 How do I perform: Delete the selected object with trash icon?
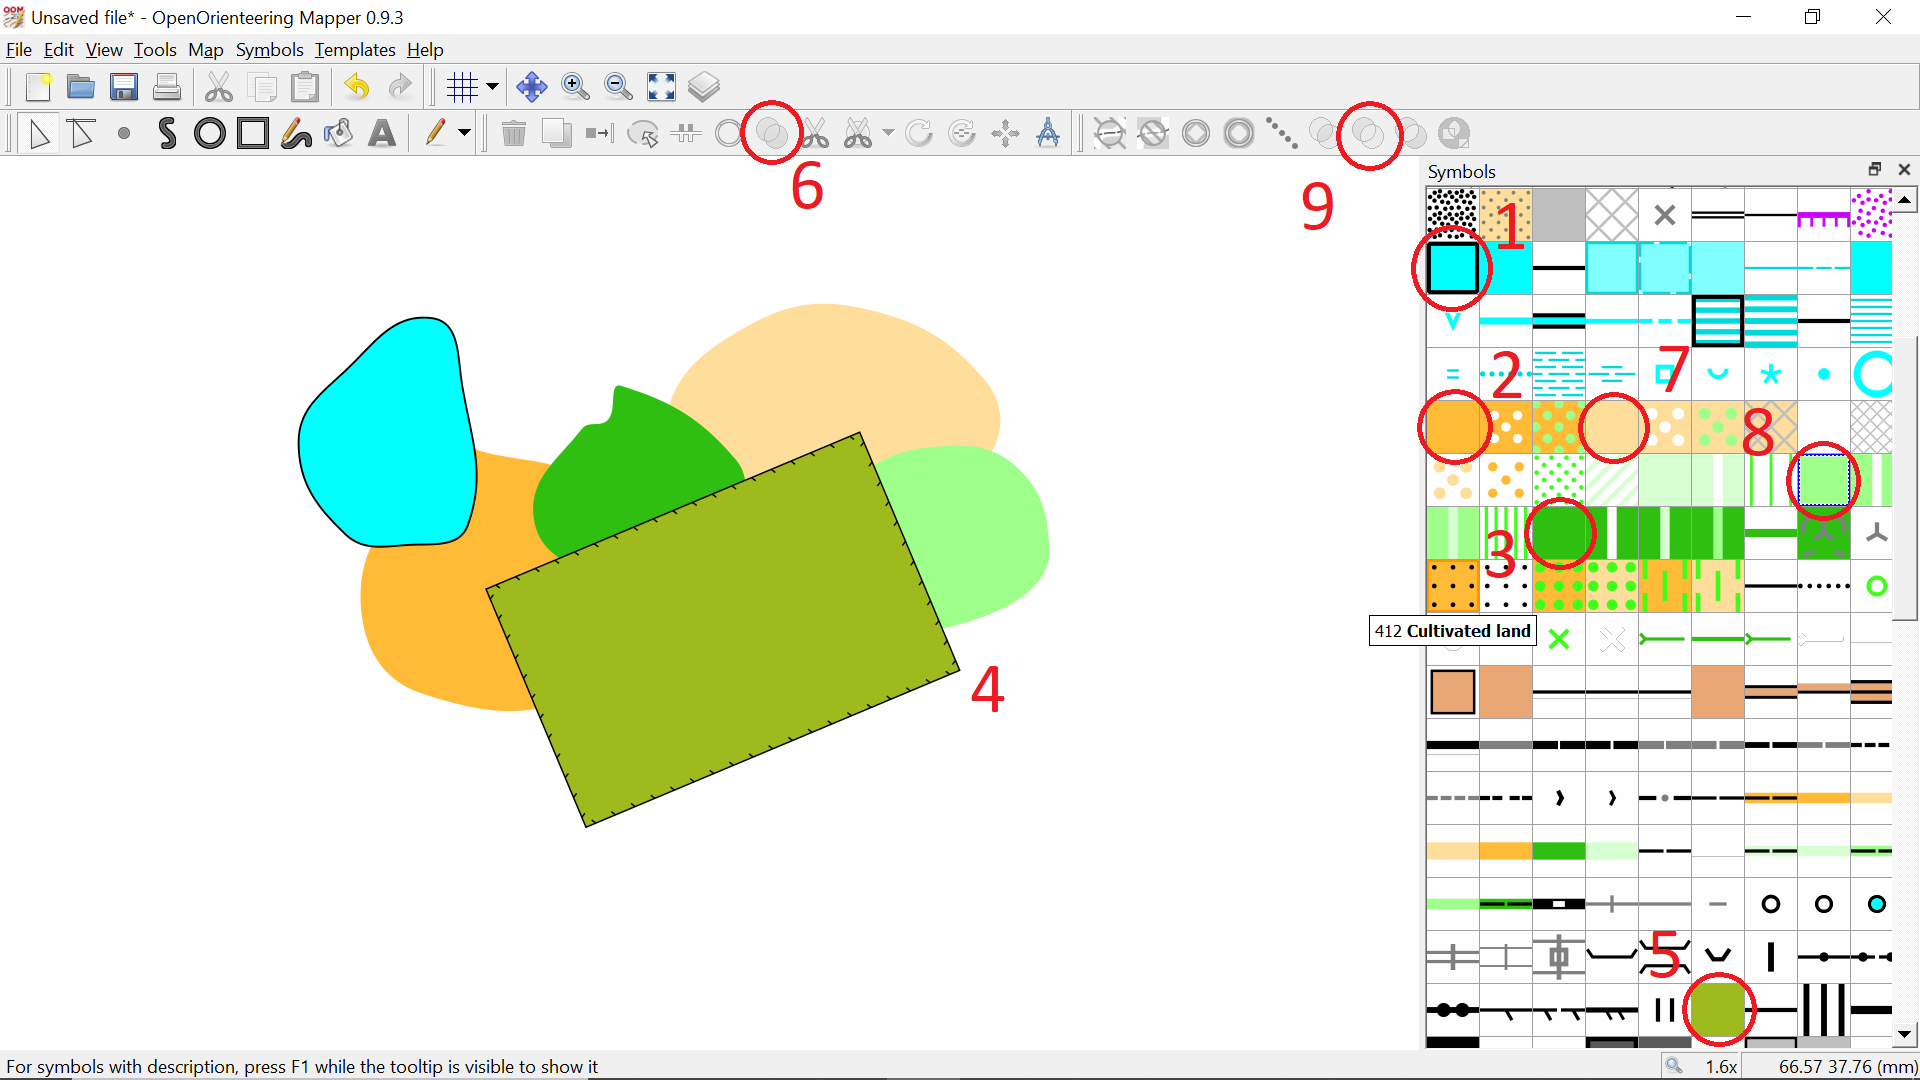pyautogui.click(x=514, y=132)
